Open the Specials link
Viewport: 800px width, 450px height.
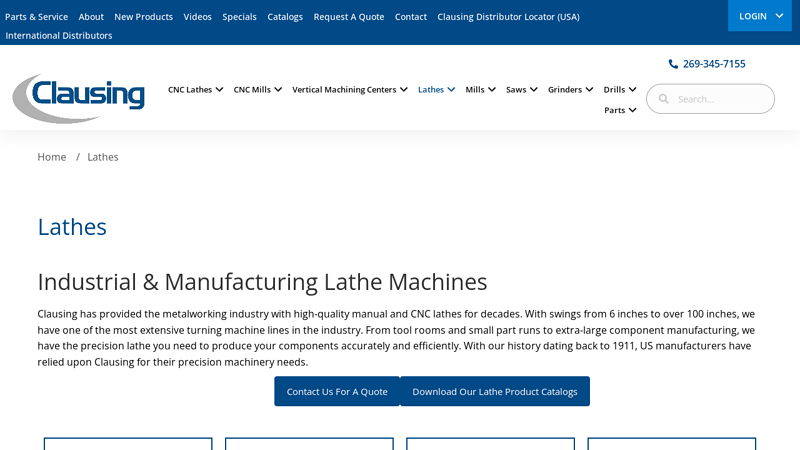239,17
